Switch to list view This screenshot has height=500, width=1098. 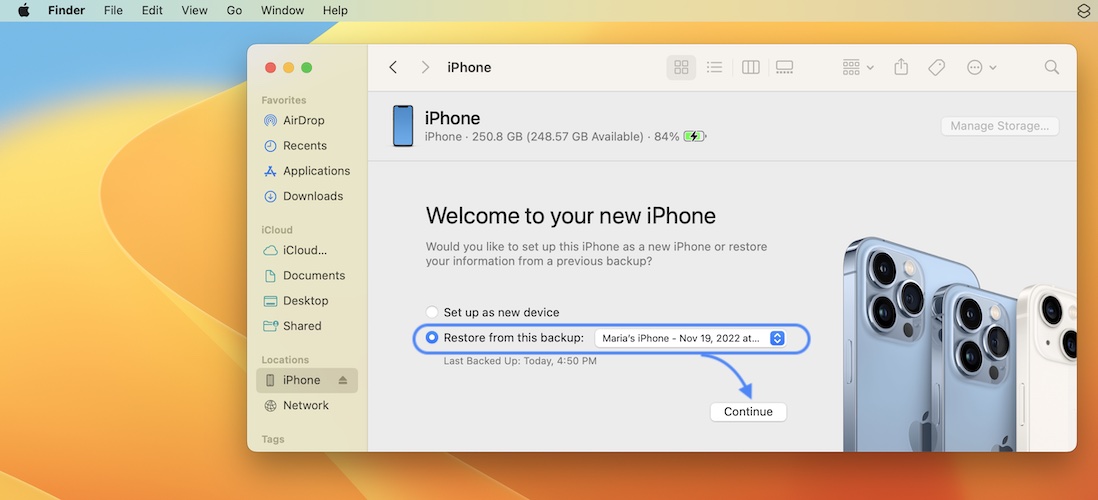pos(714,67)
